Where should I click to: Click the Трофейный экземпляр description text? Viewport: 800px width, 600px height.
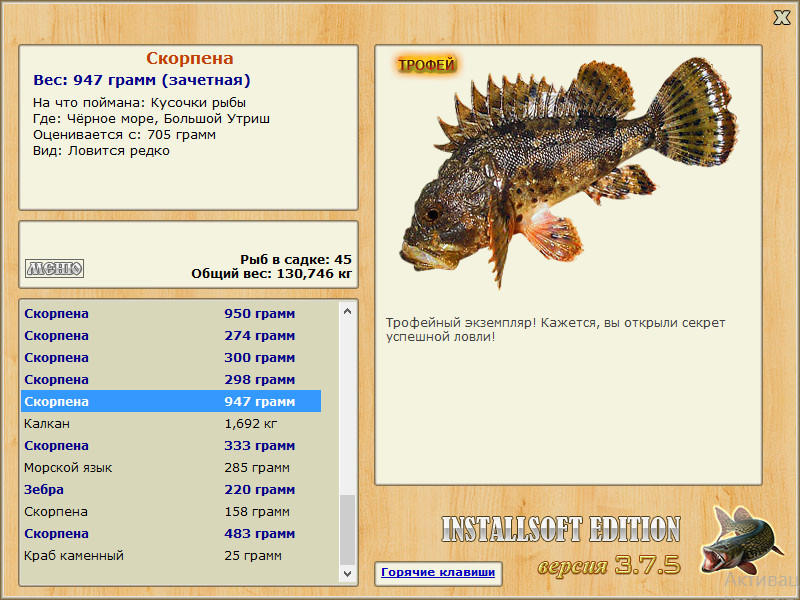click(555, 330)
